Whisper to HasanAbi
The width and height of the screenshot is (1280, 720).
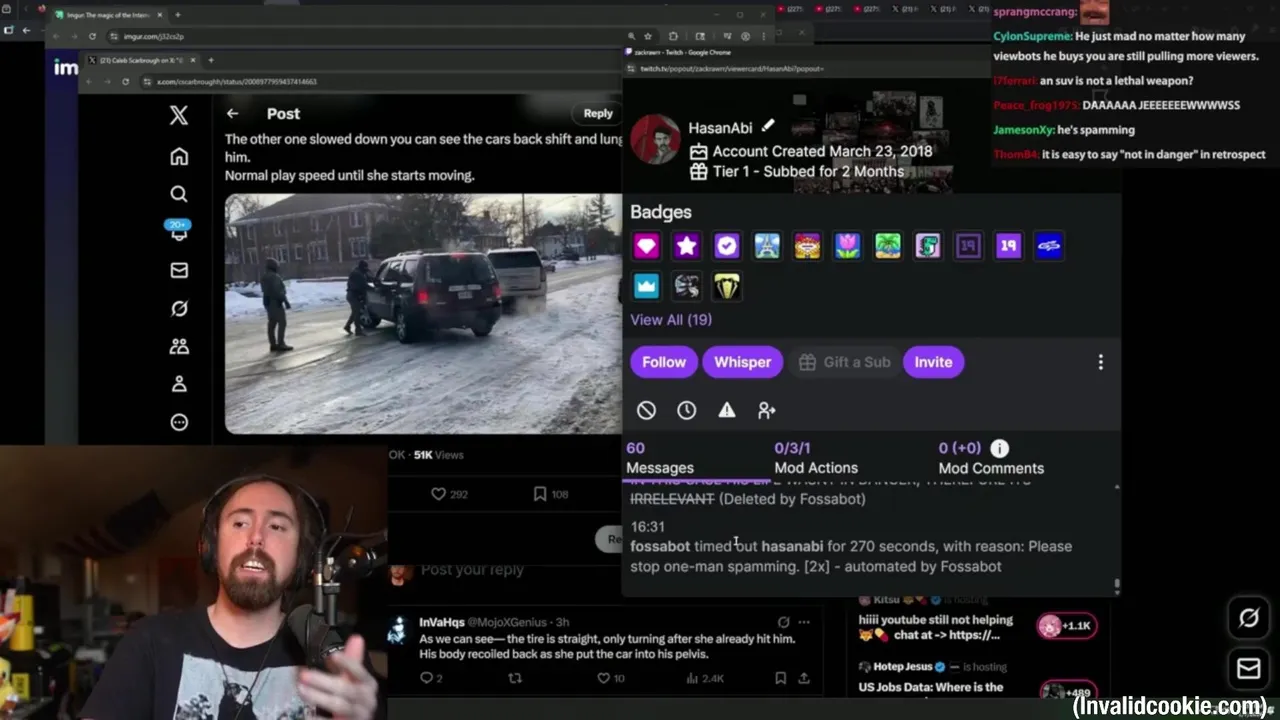click(x=743, y=362)
